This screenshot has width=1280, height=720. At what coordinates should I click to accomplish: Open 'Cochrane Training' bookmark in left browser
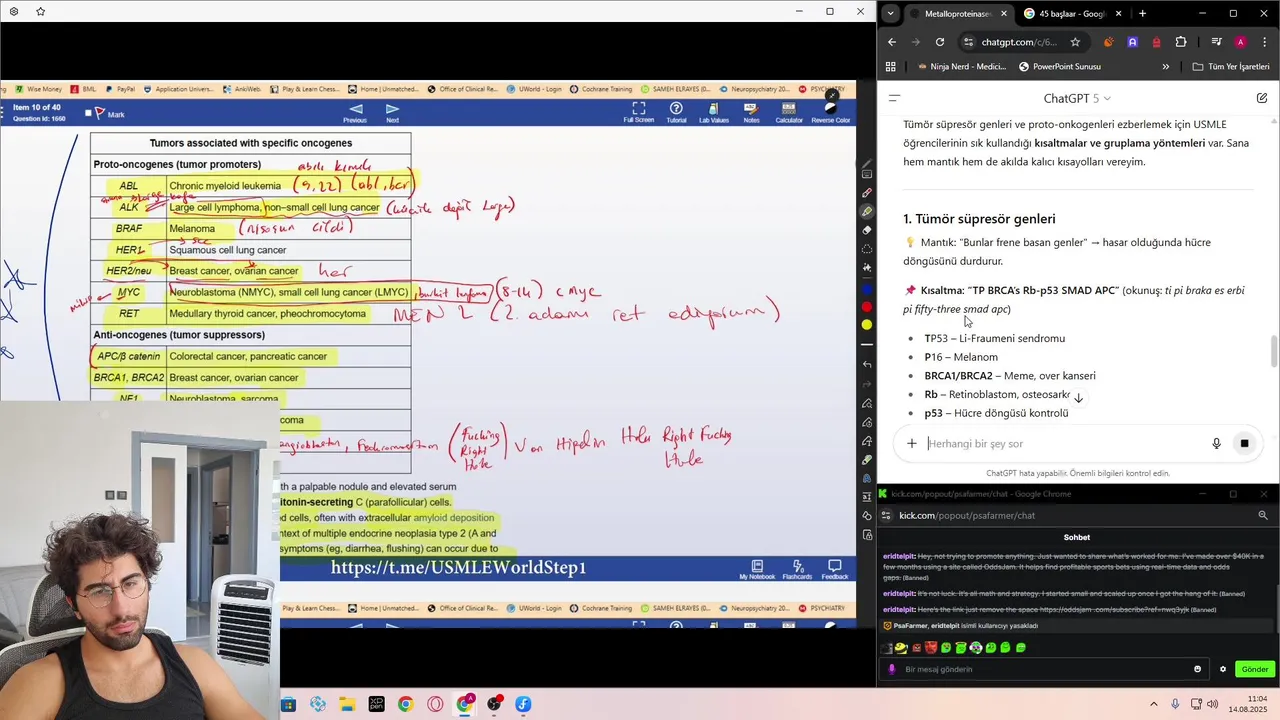coord(600,89)
